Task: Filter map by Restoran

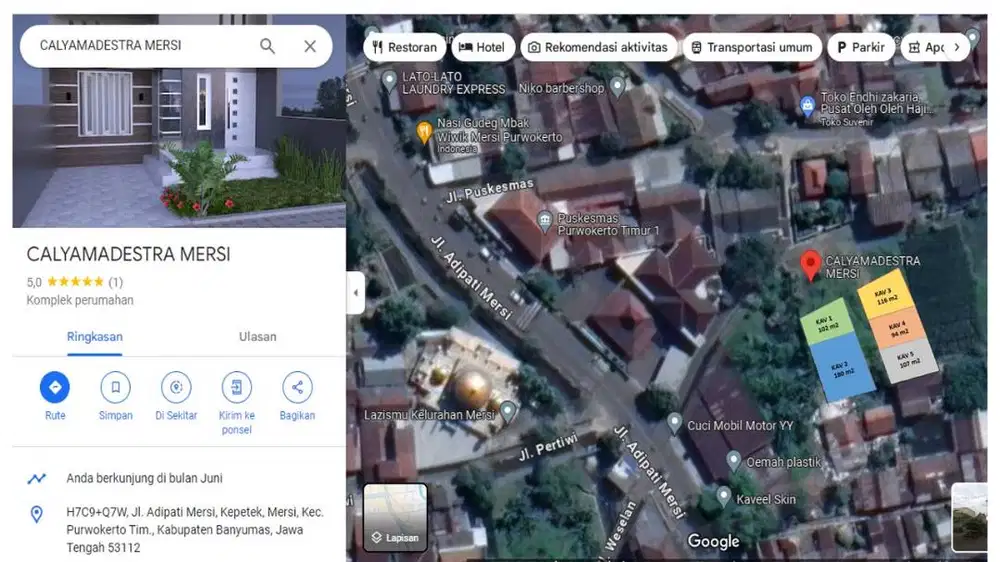Action: (x=404, y=47)
